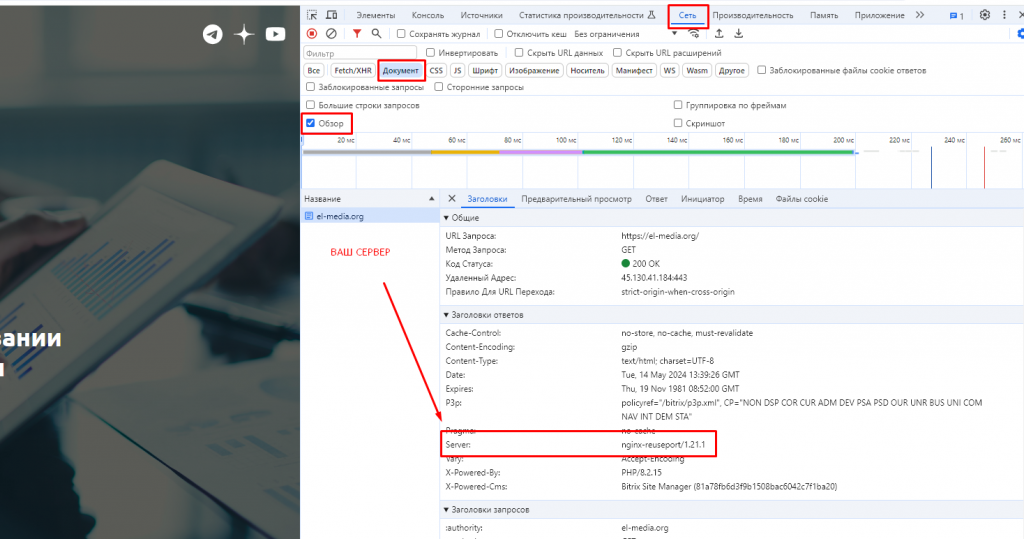This screenshot has height=539, width=1024.
Task: Open the network search magnifier icon
Action: tap(376, 33)
